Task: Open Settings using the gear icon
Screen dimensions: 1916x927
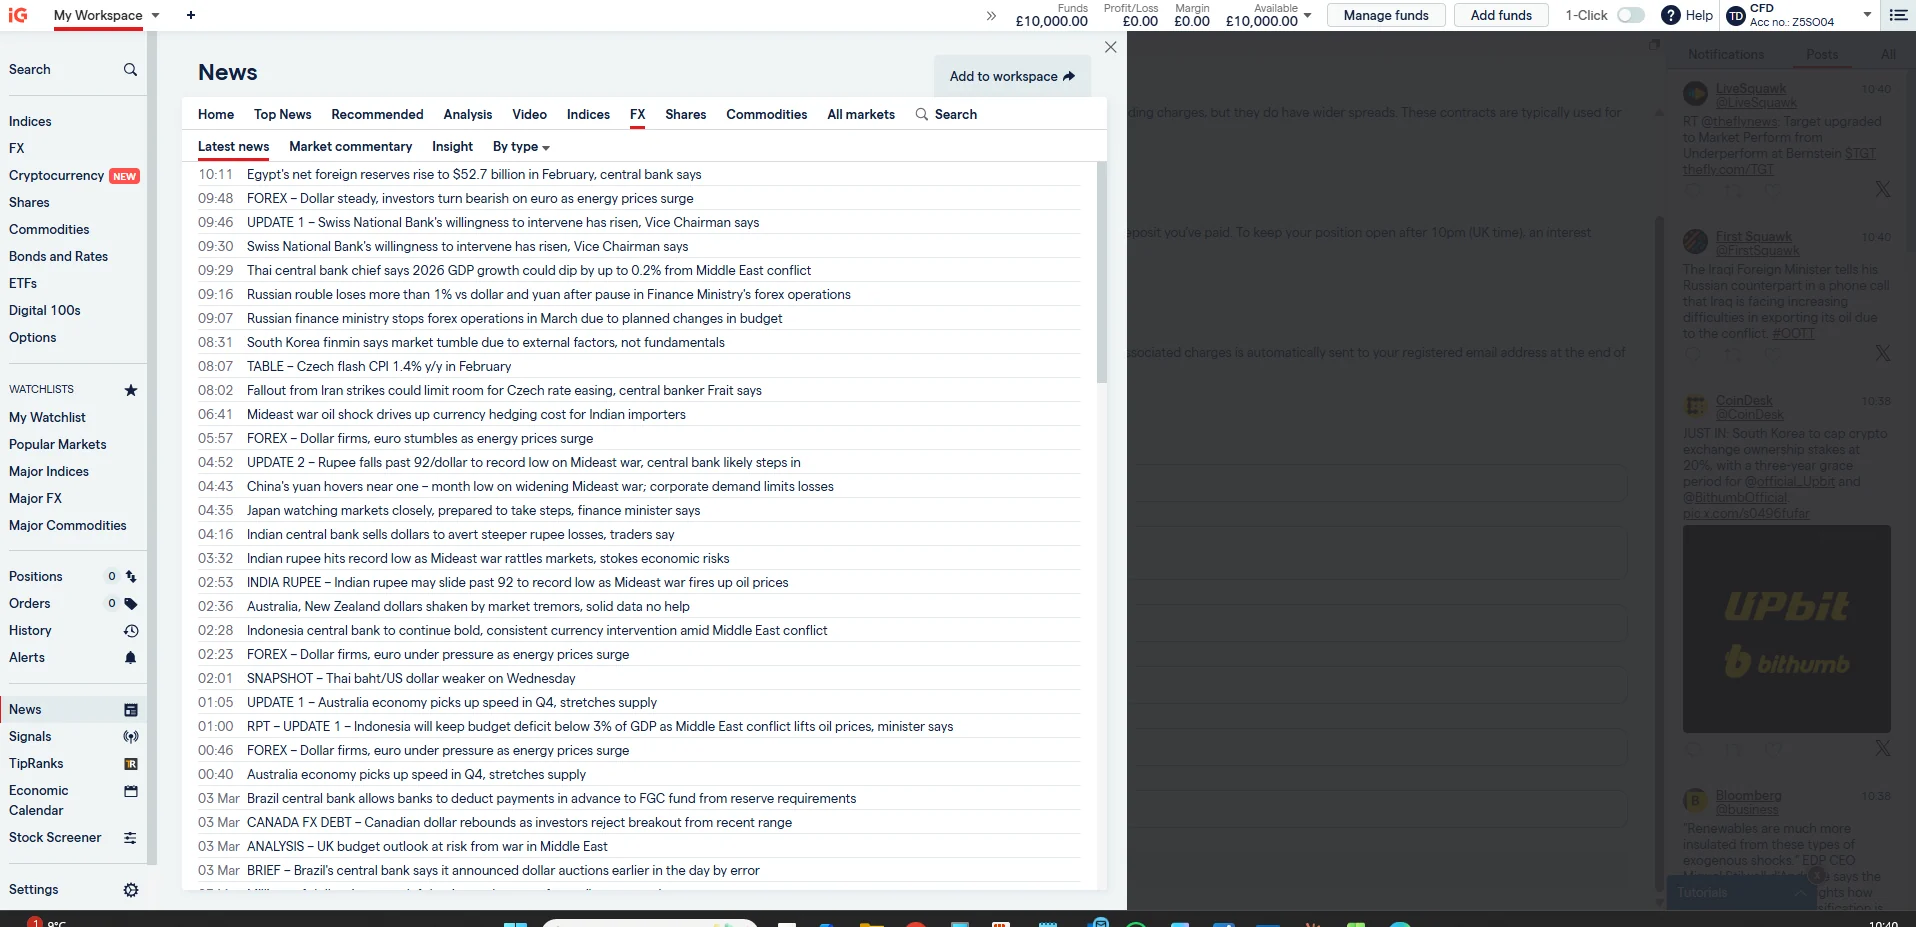Action: 130,889
